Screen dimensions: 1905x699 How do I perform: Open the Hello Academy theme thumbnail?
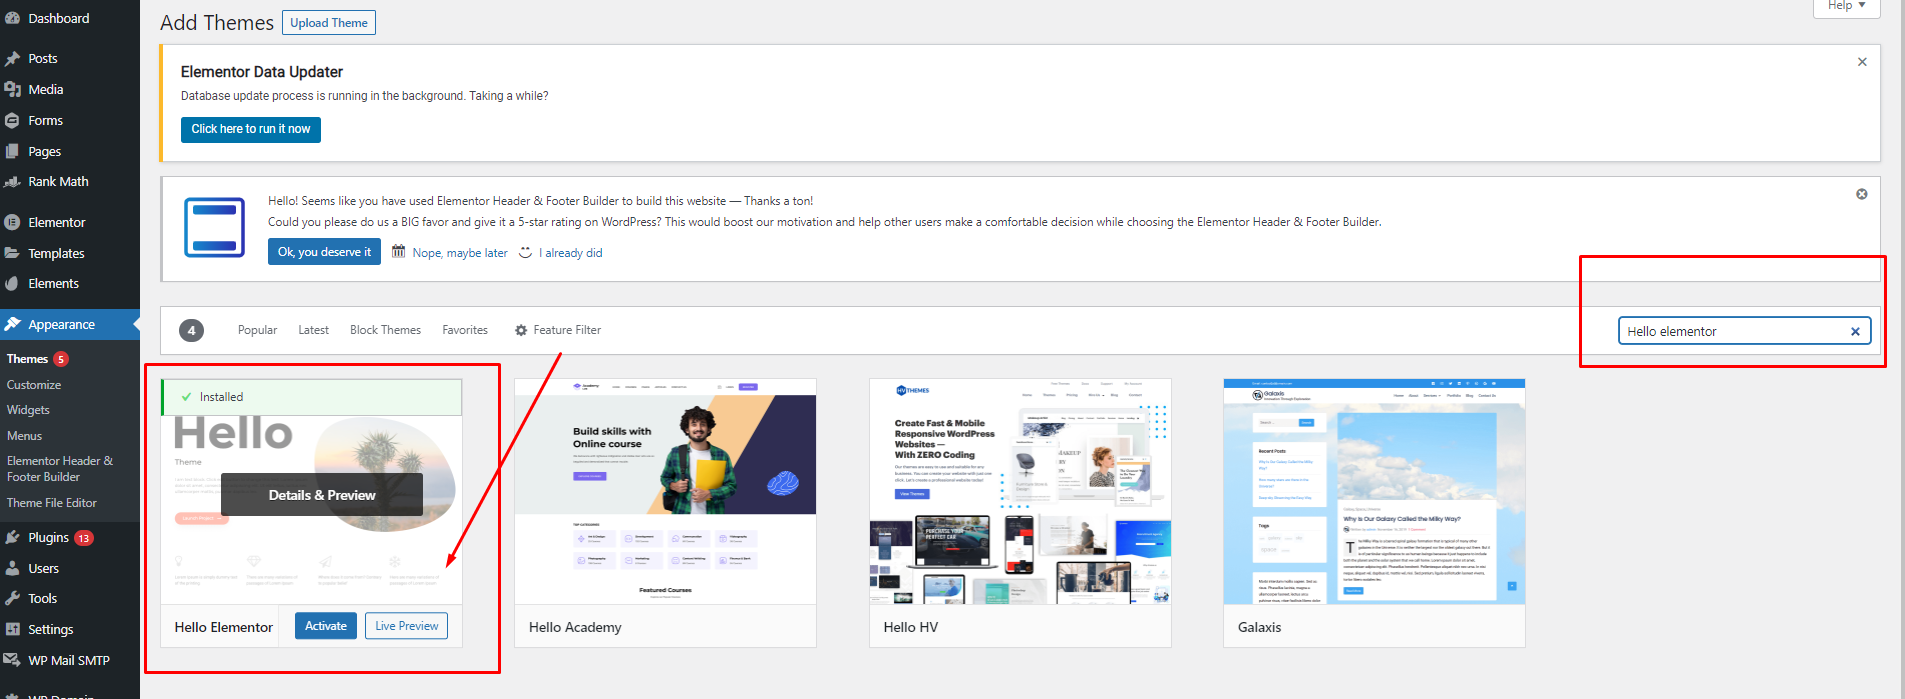tap(665, 491)
